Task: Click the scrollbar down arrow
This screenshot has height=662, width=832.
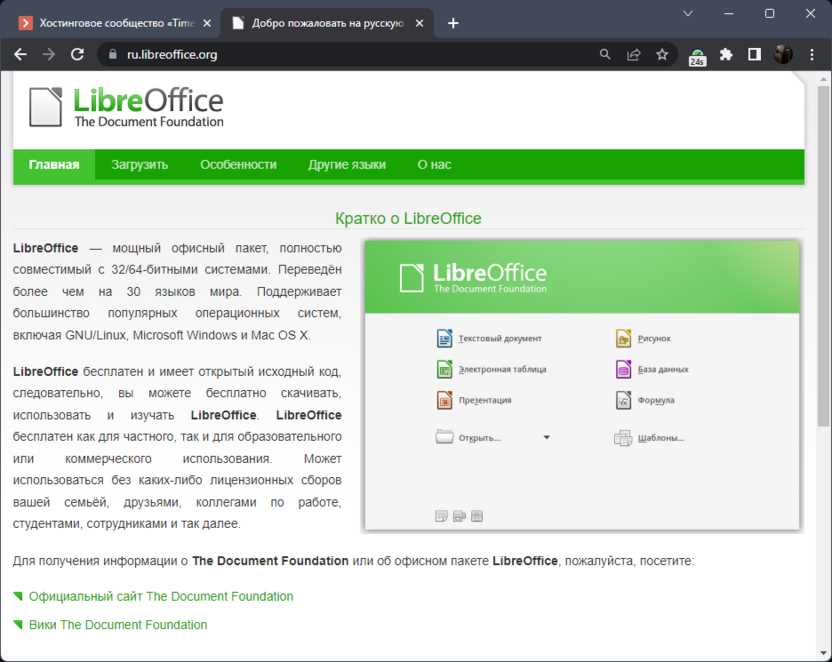Action: coord(823,654)
